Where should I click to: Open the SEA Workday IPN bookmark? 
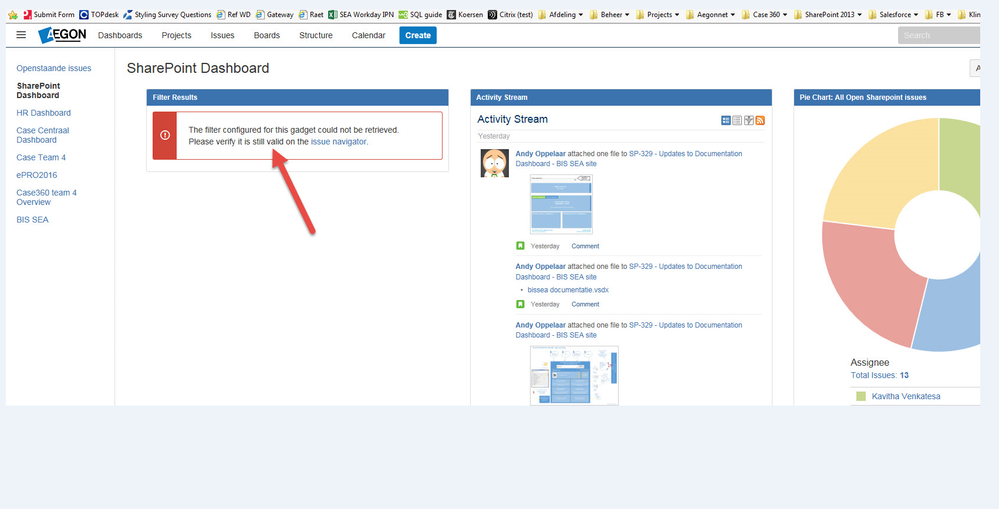[361, 15]
